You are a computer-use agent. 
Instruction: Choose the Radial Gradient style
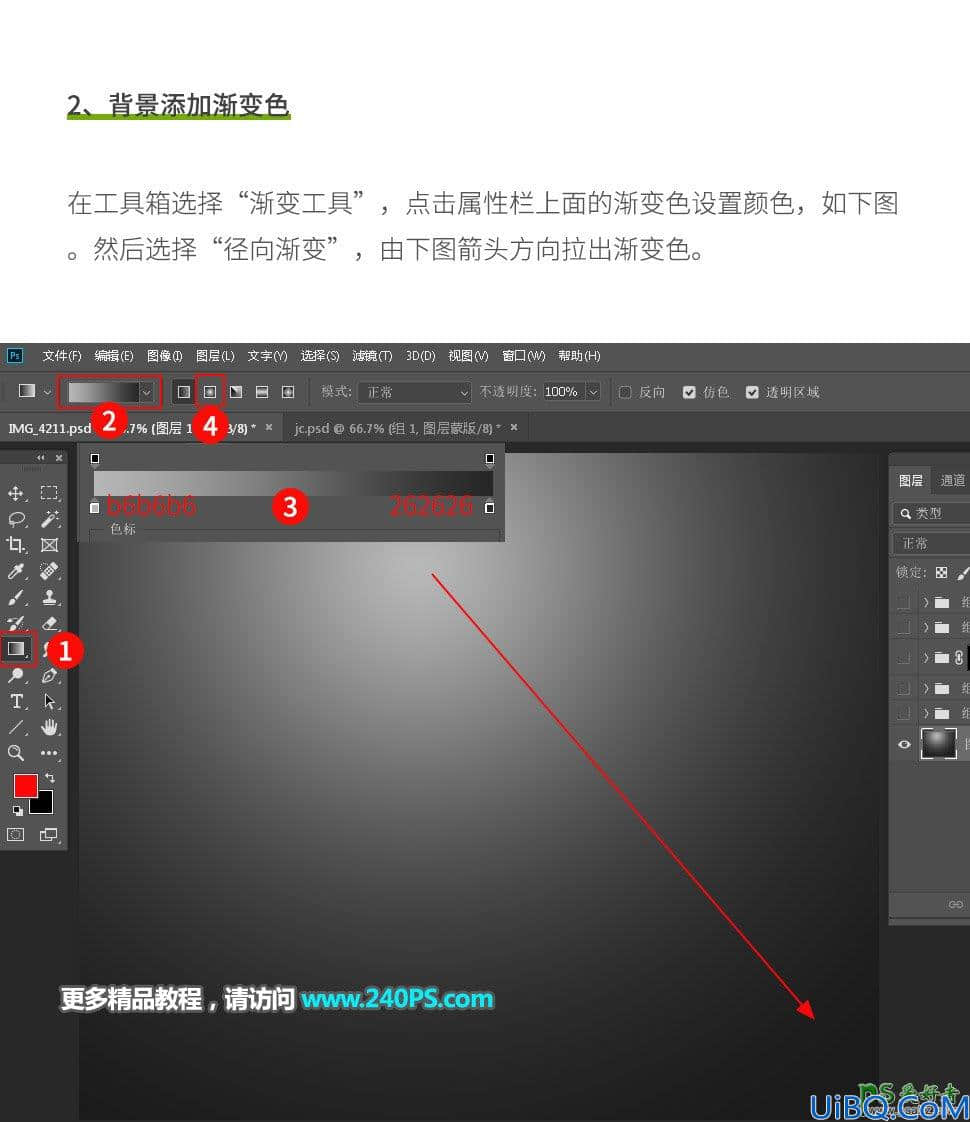click(x=210, y=391)
